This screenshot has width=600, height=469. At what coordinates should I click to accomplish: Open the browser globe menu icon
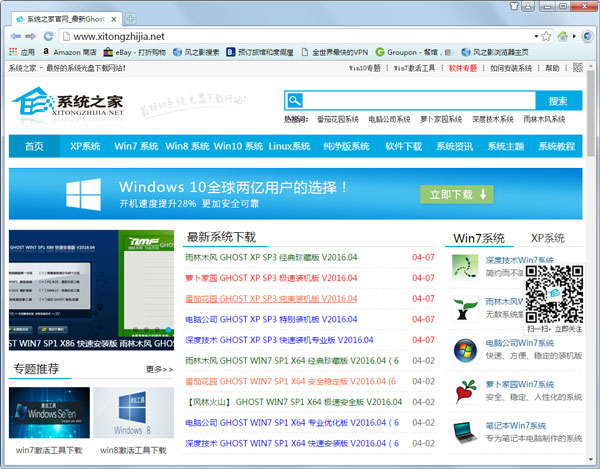pyautogui.click(x=587, y=36)
